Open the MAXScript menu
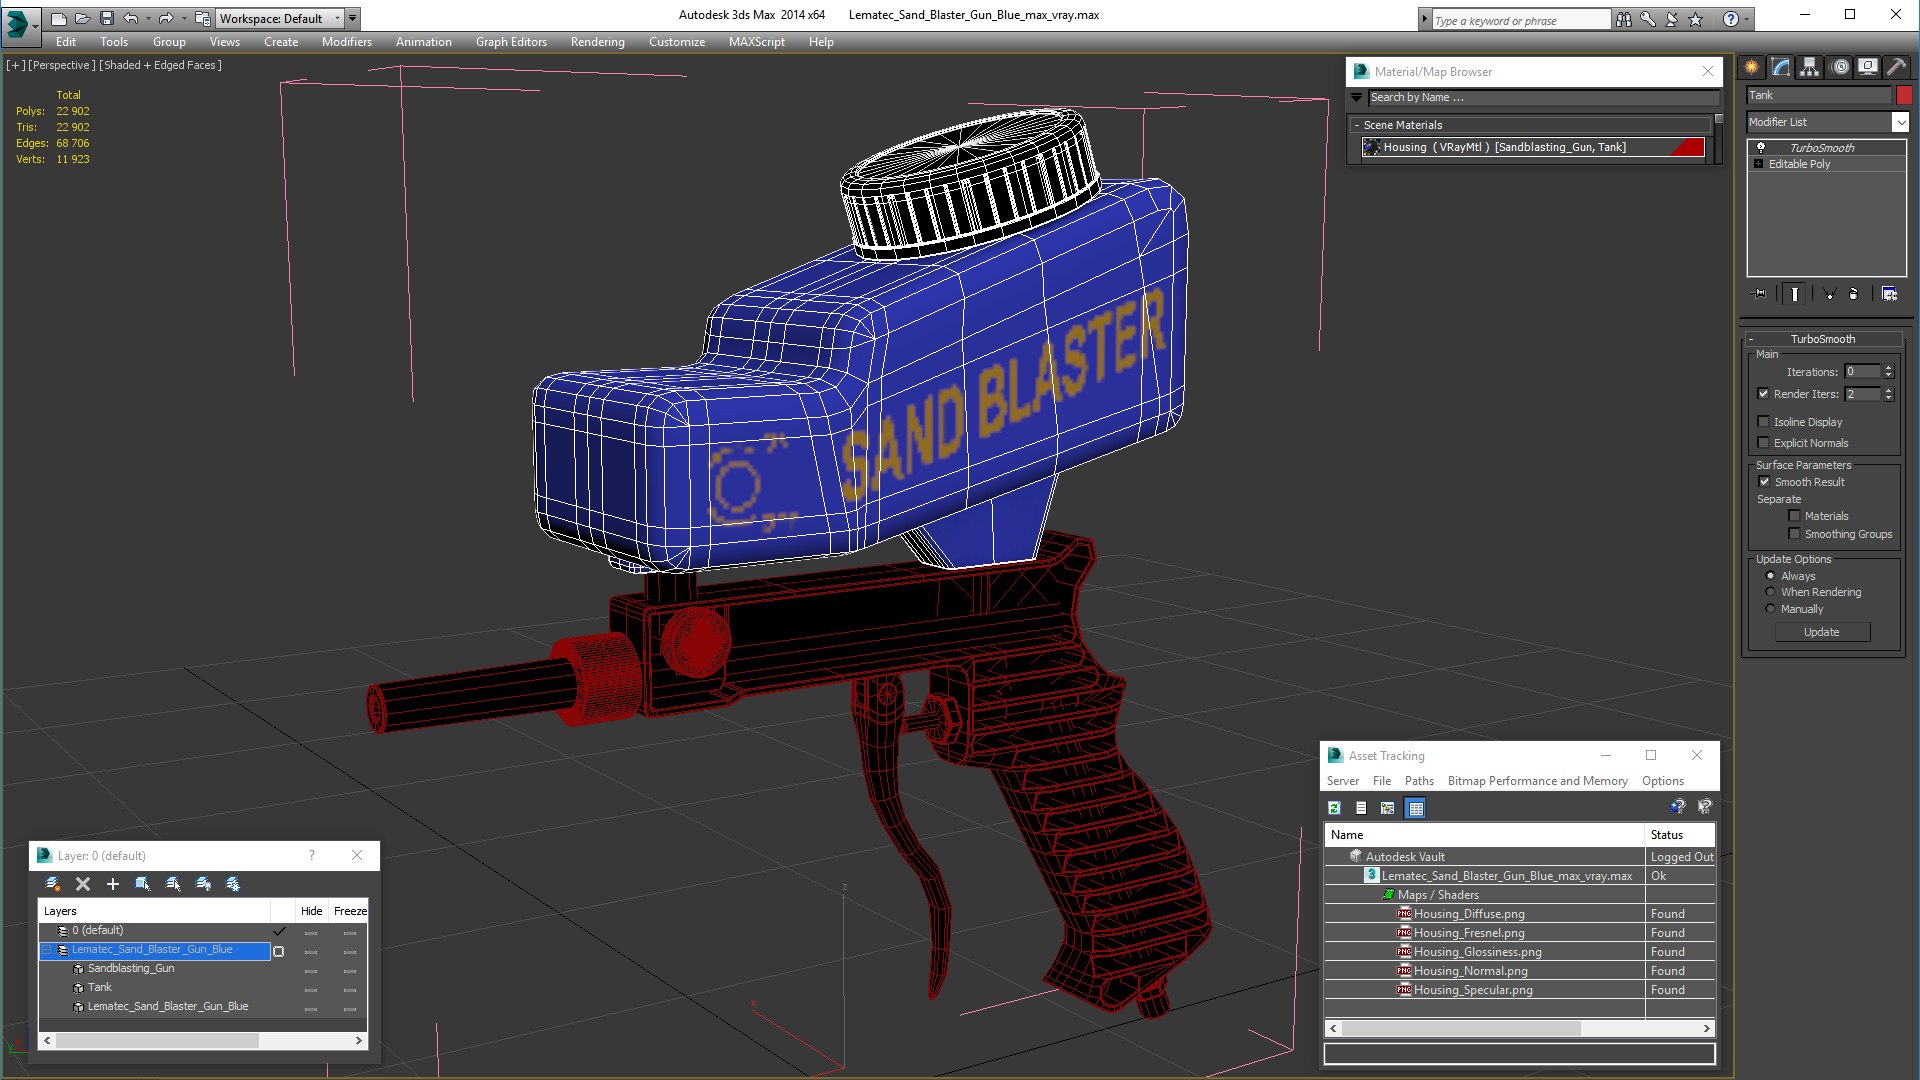1920x1080 pixels. pos(756,42)
